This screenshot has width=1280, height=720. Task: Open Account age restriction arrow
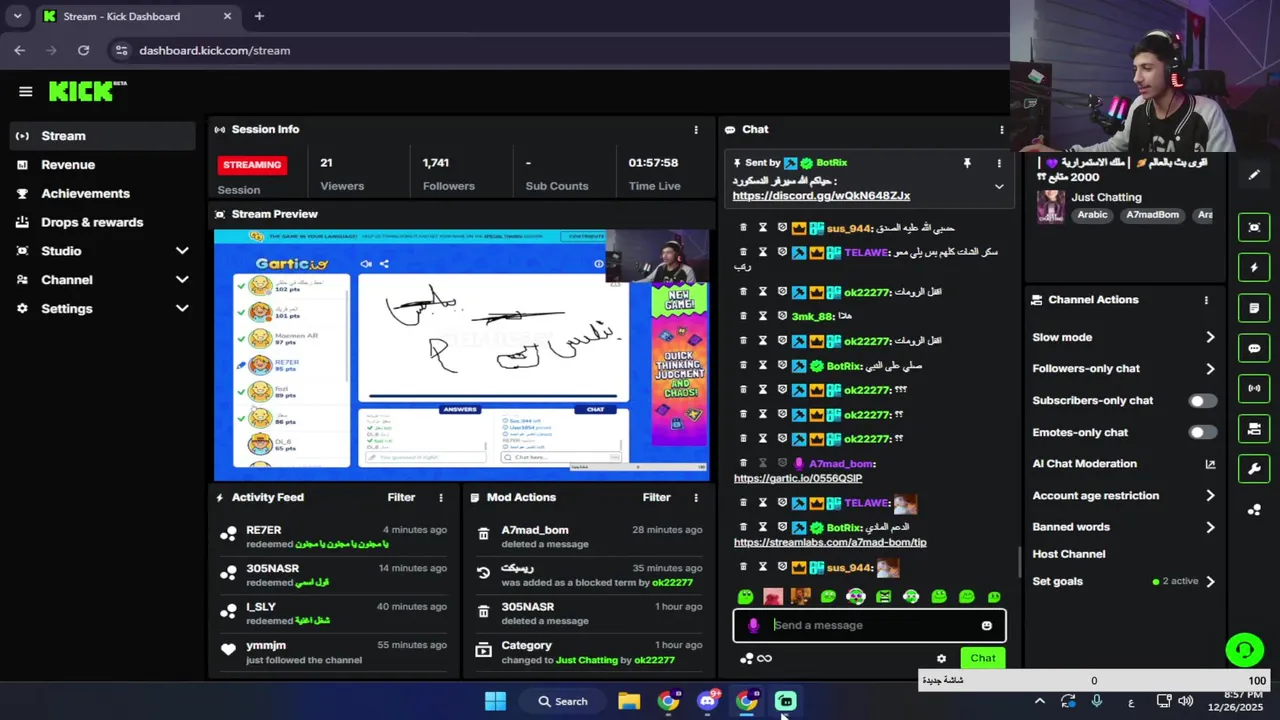1210,496
